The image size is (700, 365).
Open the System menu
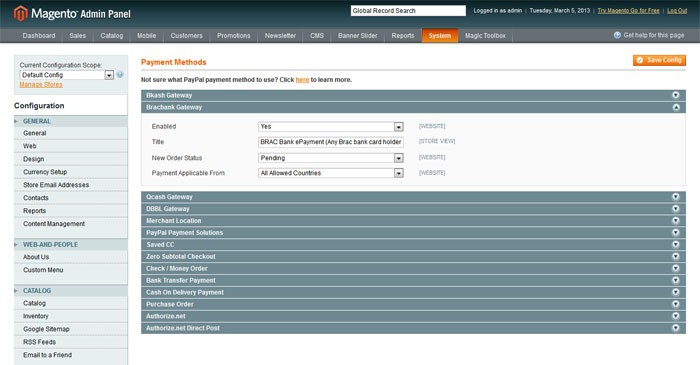tap(440, 36)
